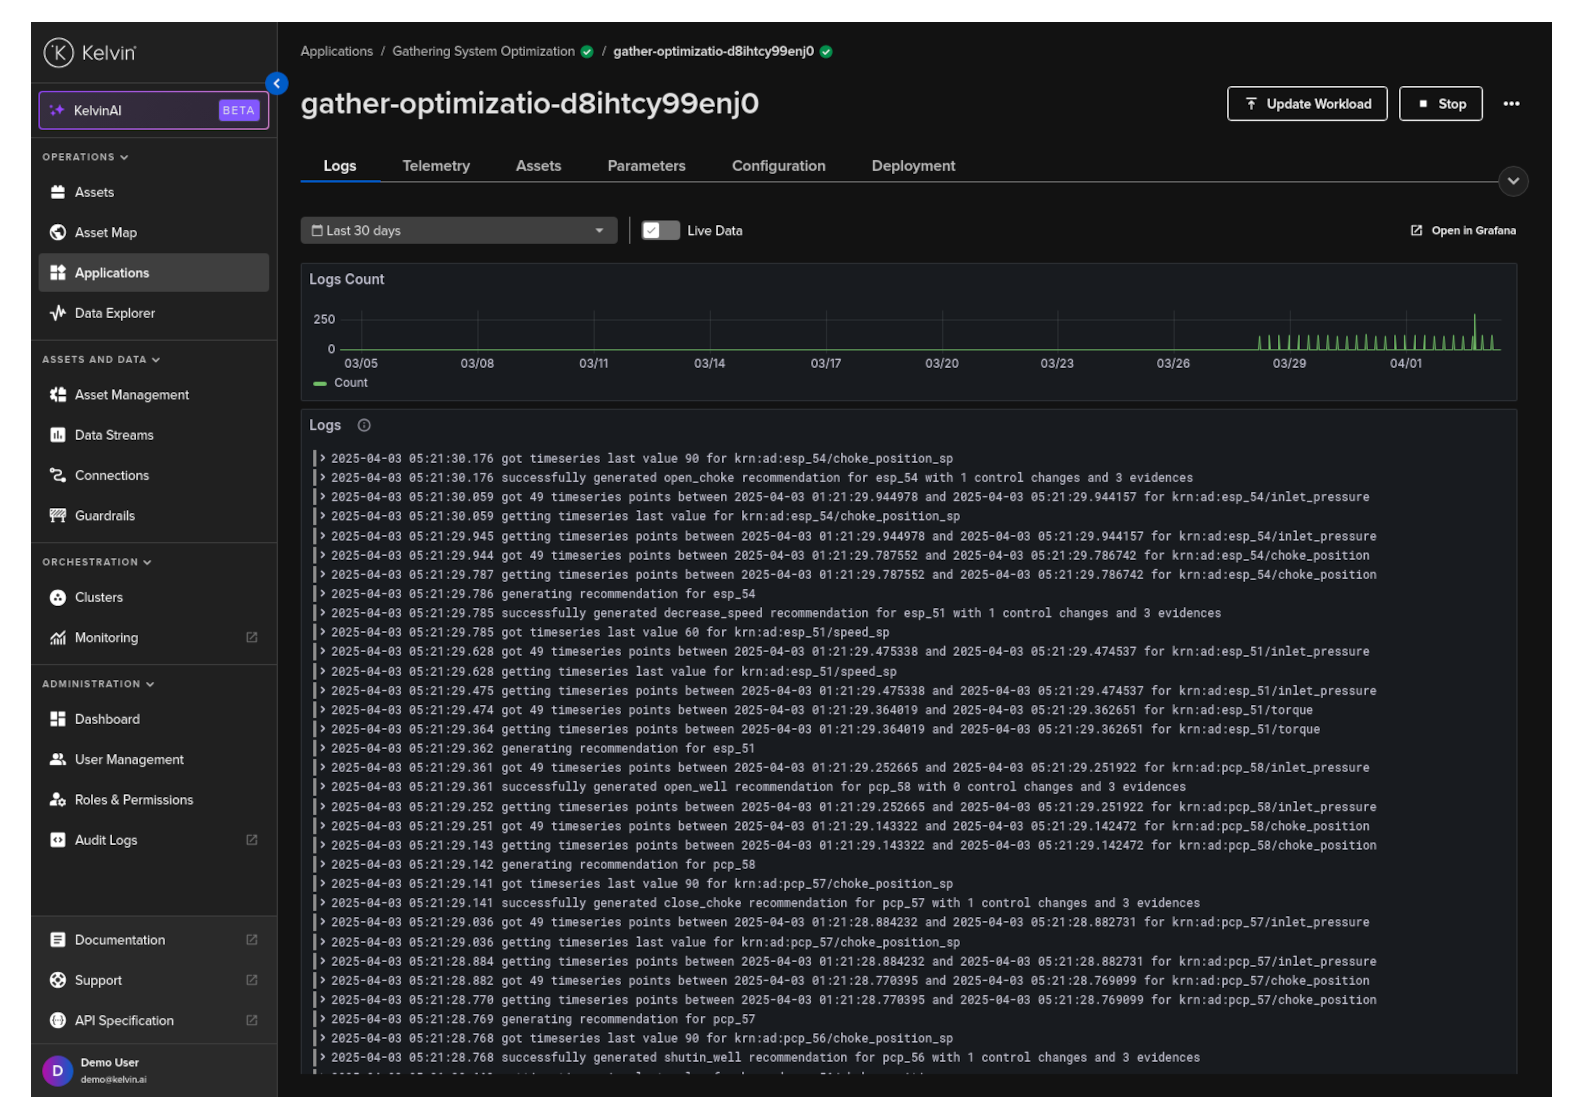1584x1120 pixels.
Task: Open the Asset Map icon in sidebar
Action: pos(58,233)
